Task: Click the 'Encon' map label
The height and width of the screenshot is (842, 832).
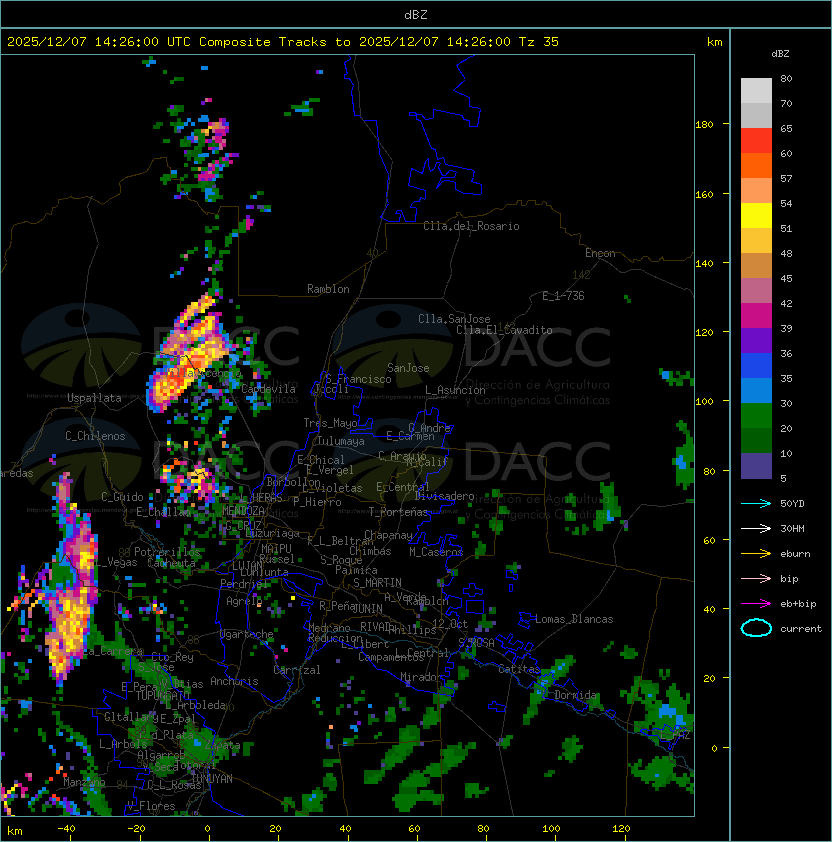Action: 600,253
